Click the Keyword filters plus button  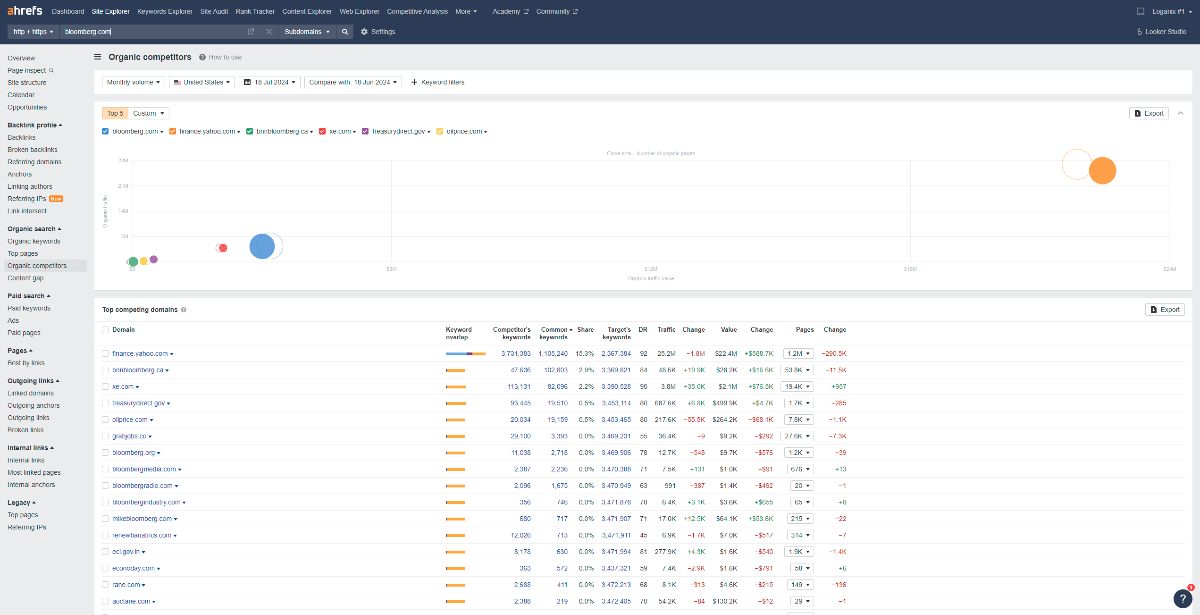[437, 82]
